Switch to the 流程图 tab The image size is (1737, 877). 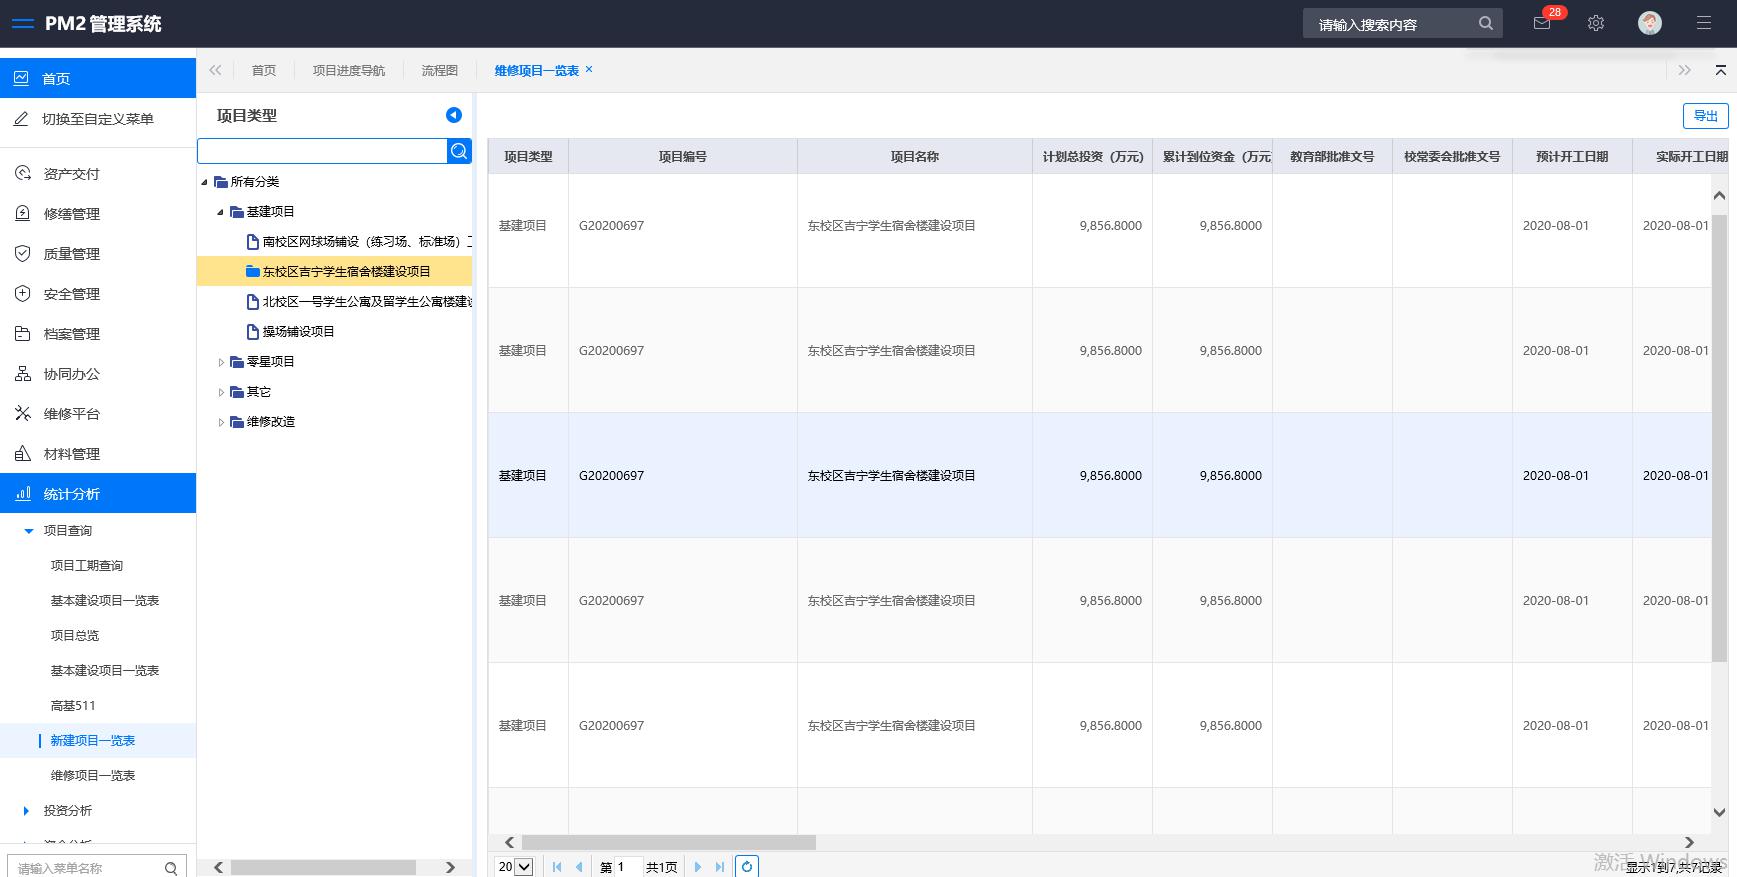439,71
